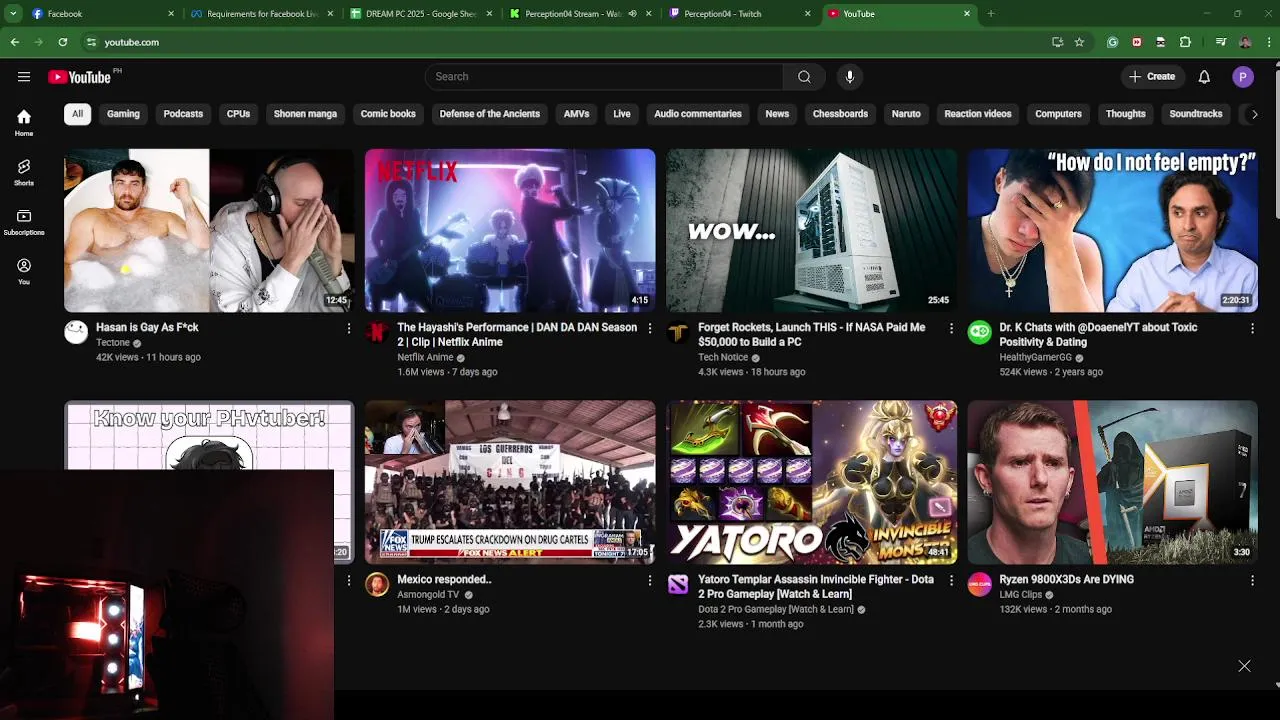Open Shorts from the sidebar

tap(24, 172)
